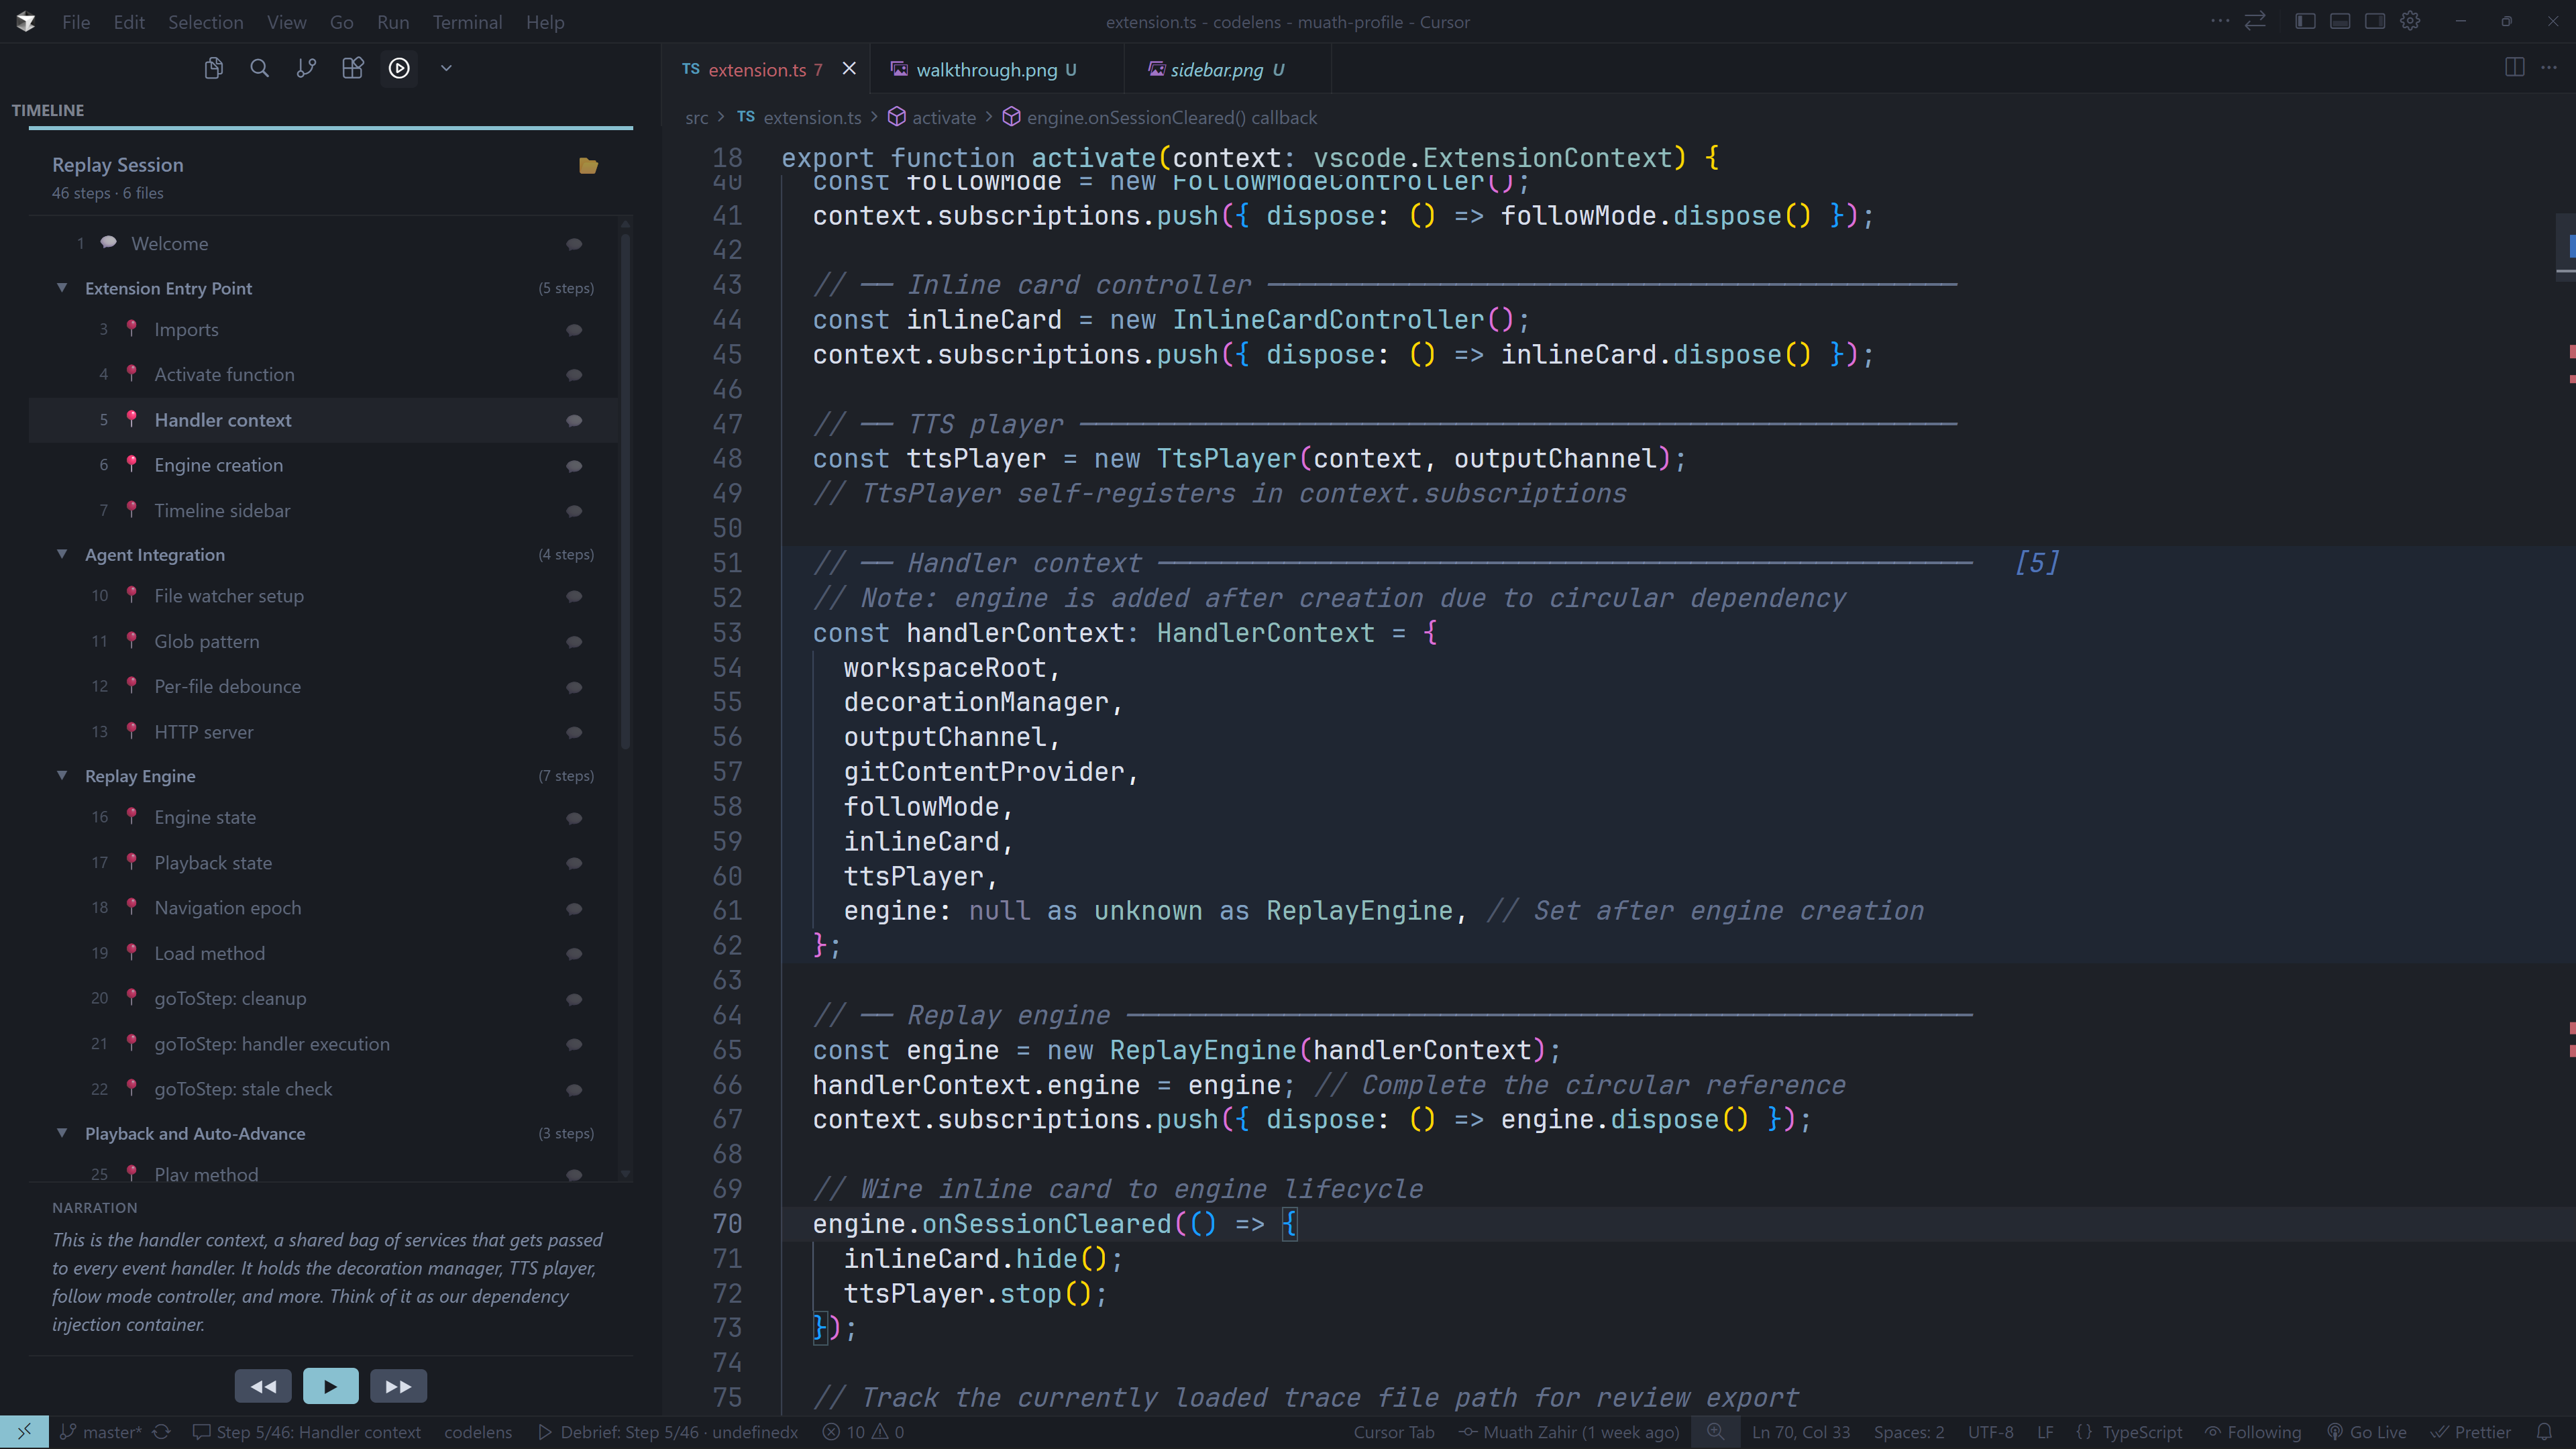2576x1449 pixels.
Task: Toggle the primary sidebar visibility
Action: (x=2305, y=21)
